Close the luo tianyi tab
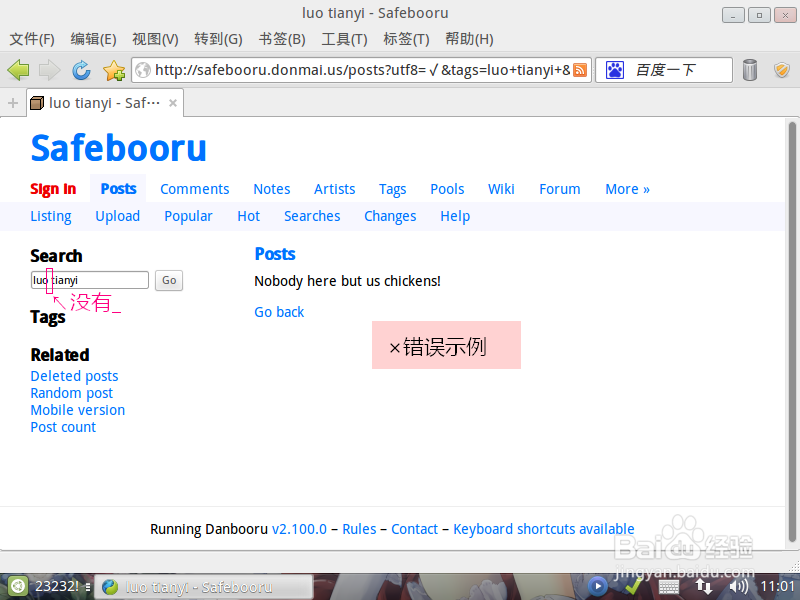The width and height of the screenshot is (800, 600). coord(173,103)
